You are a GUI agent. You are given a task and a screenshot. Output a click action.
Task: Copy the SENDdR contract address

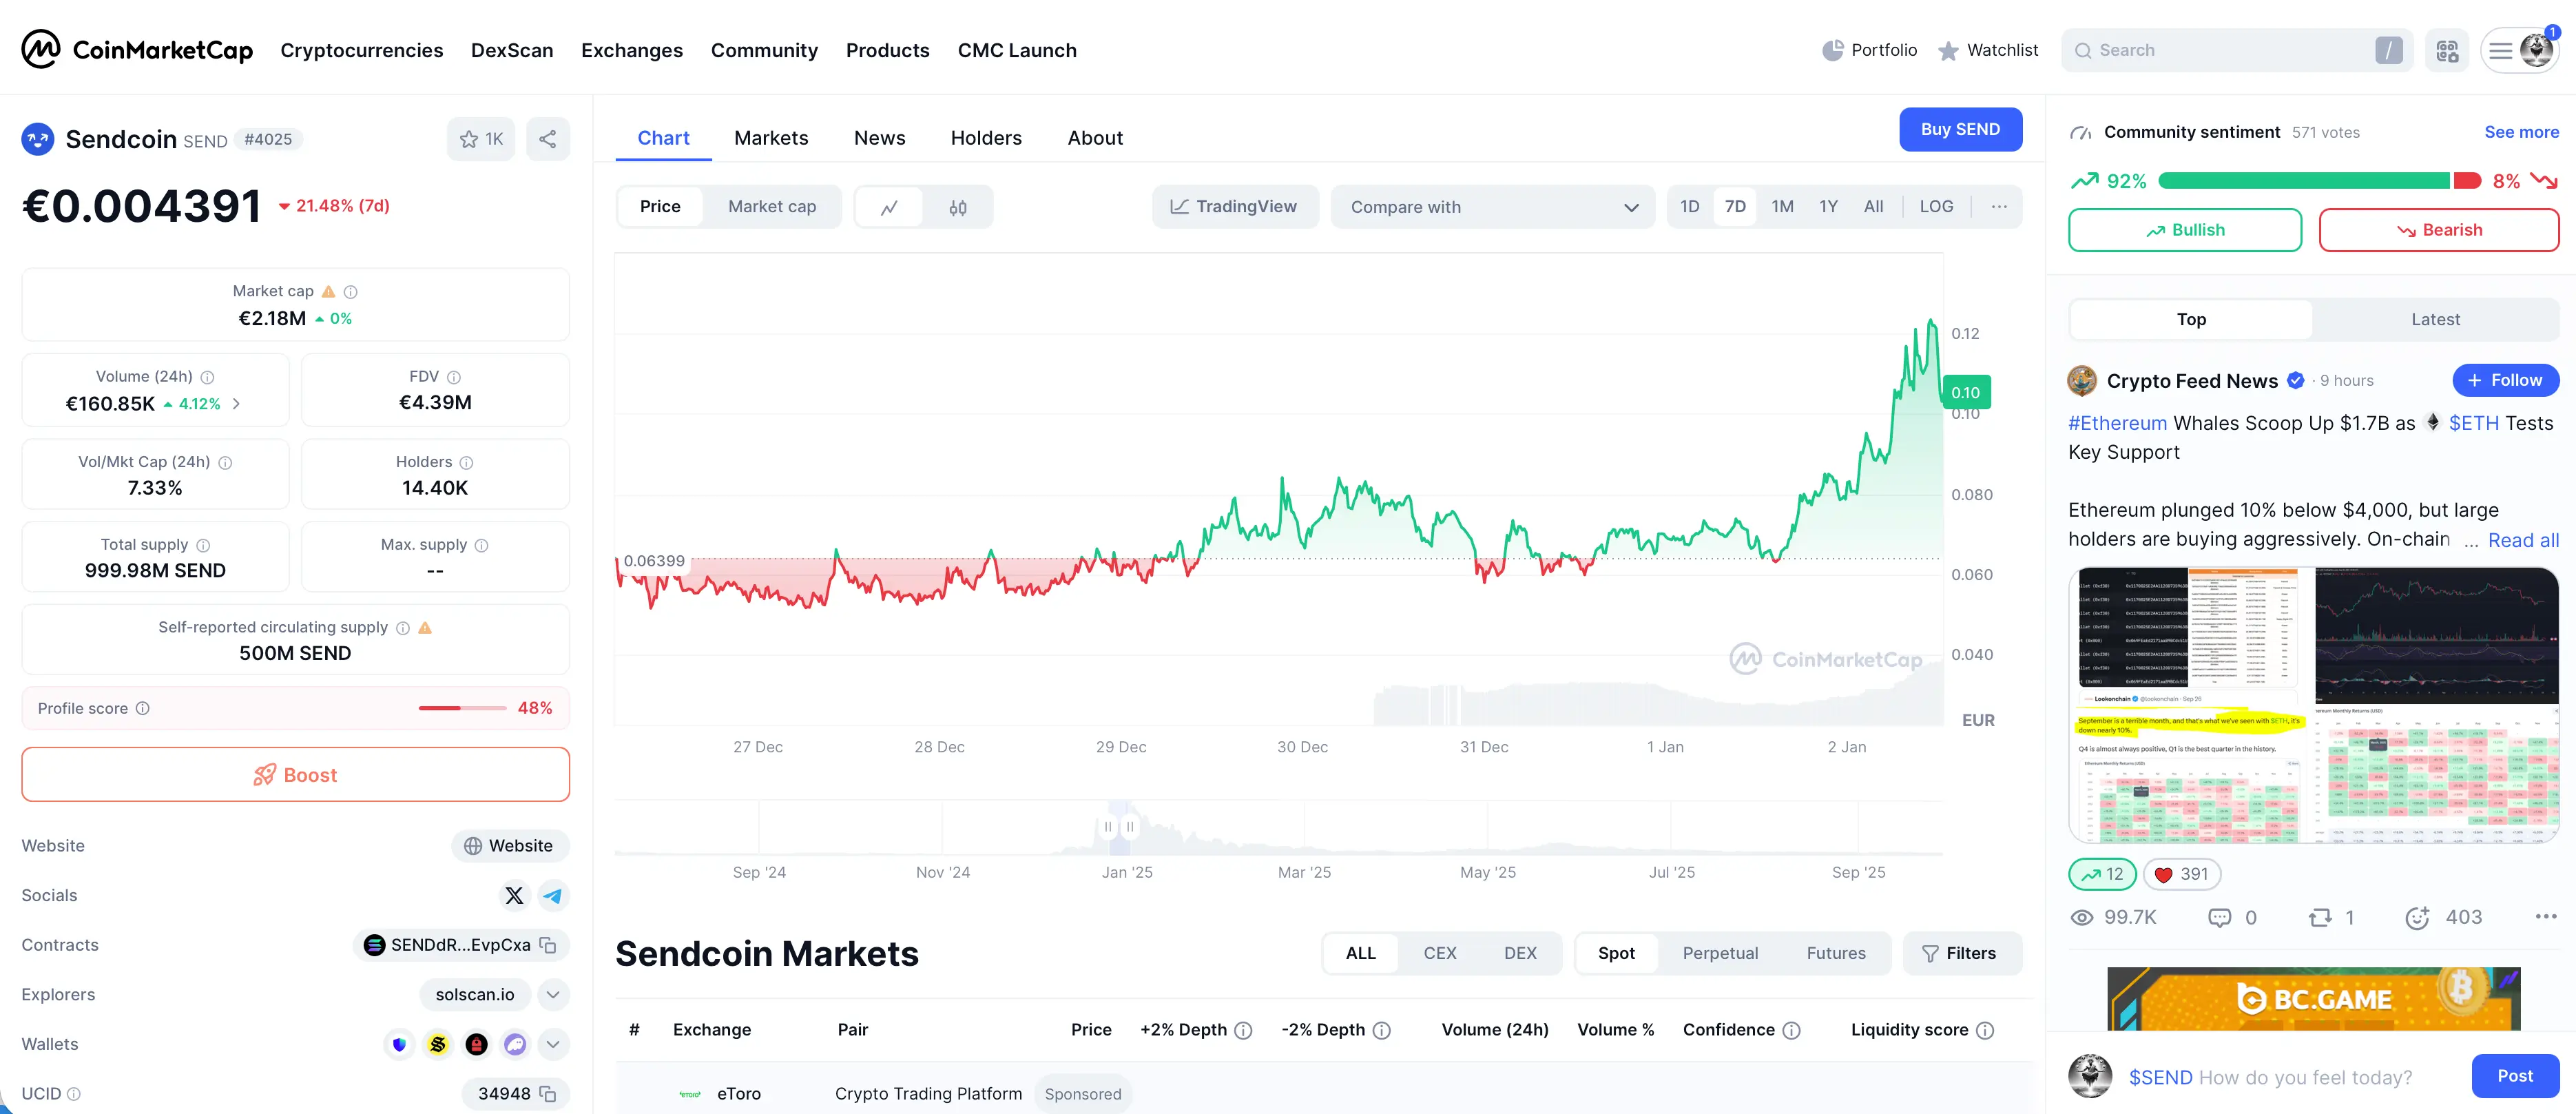[x=548, y=945]
